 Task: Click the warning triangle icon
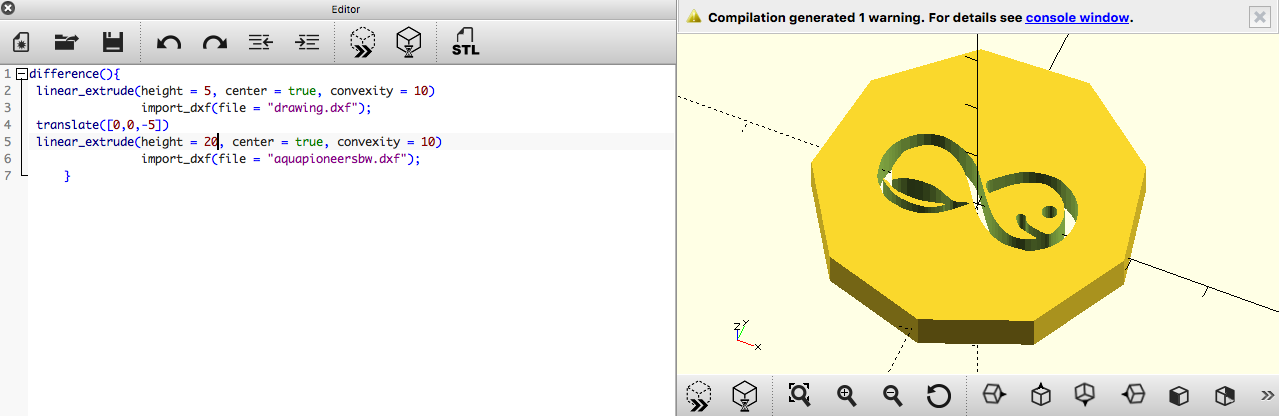693,17
